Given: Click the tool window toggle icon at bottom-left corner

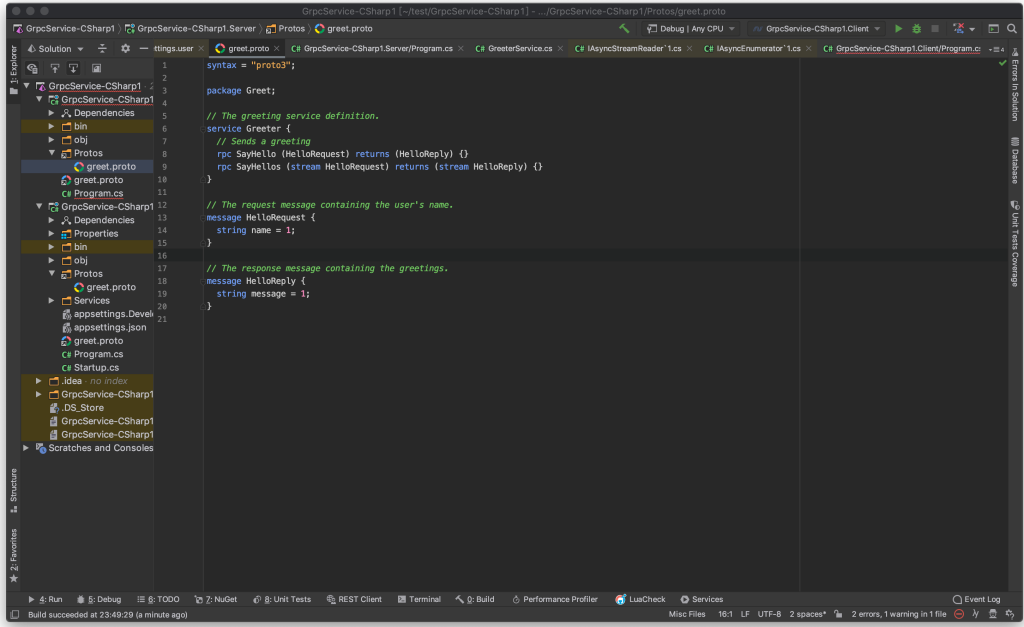Looking at the screenshot, I should 14,615.
